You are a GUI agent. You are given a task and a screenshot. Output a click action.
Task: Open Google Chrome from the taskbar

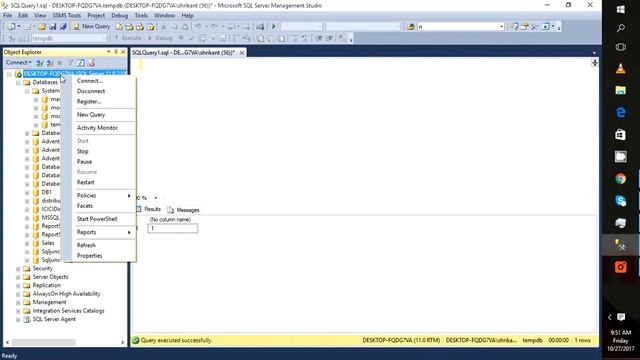[620, 179]
